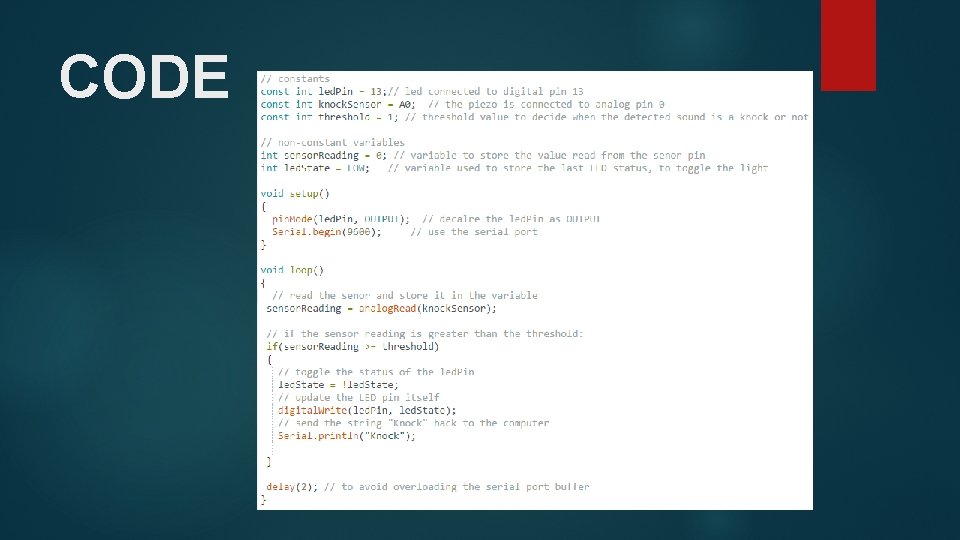The height and width of the screenshot is (540, 960).
Task: Click the 'greater than the threshold' comment
Action: click(425, 334)
